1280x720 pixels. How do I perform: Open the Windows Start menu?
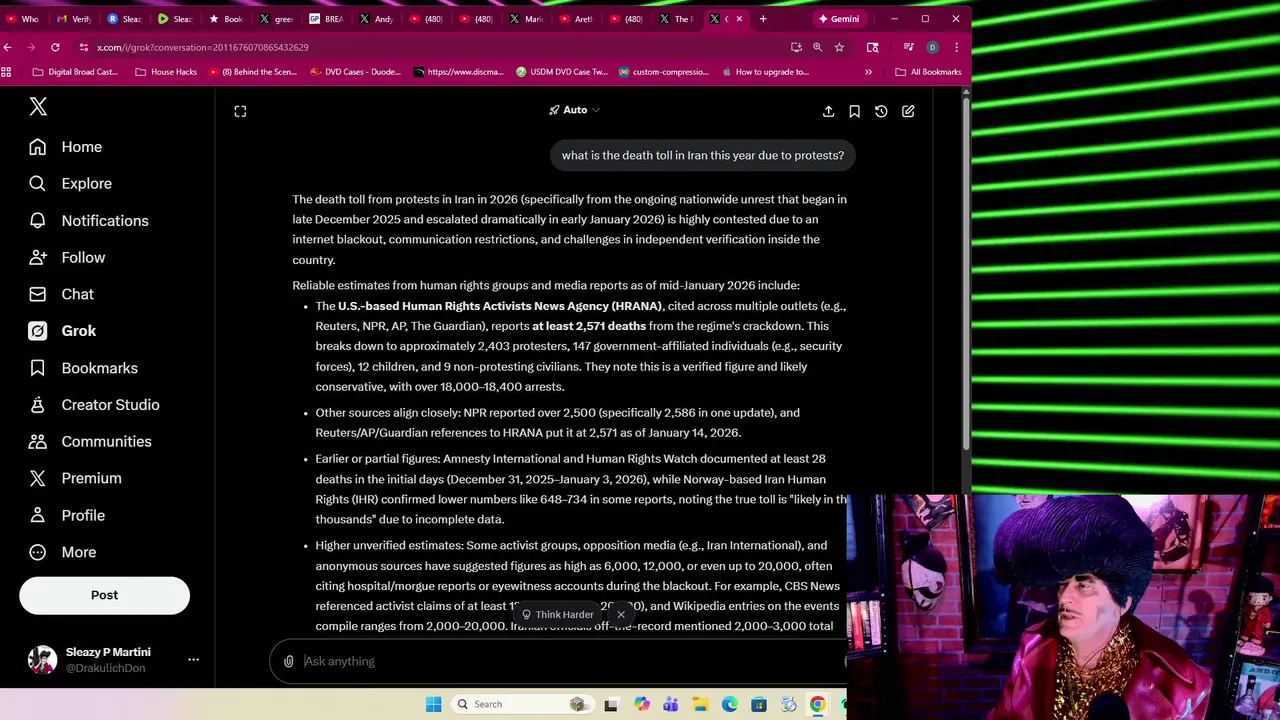click(x=433, y=704)
